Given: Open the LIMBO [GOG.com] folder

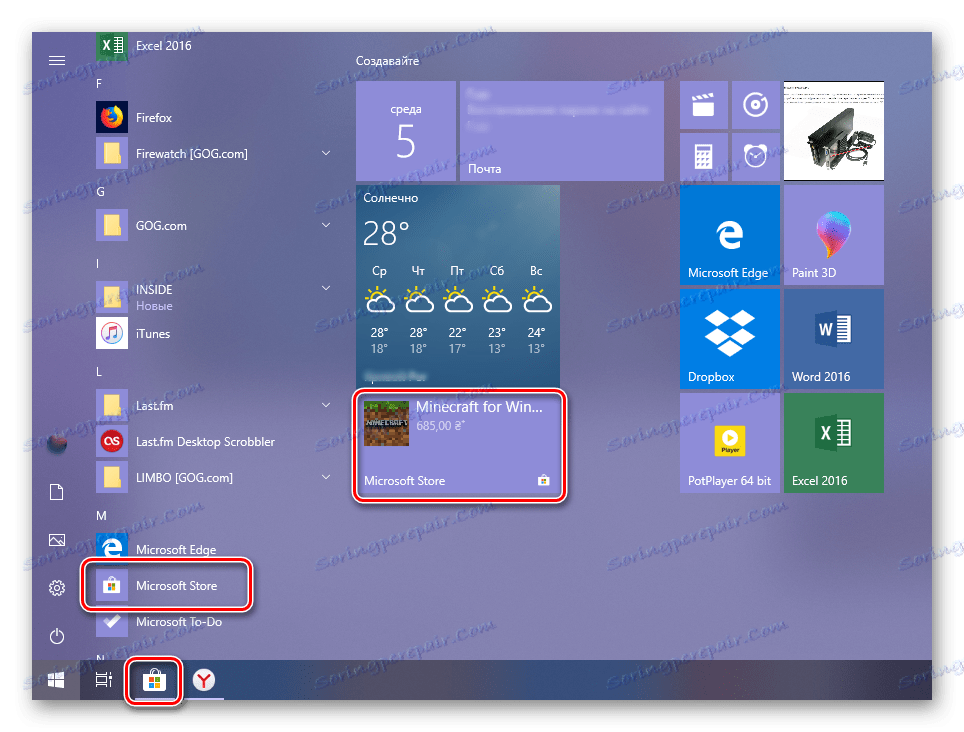Looking at the screenshot, I should [x=213, y=478].
